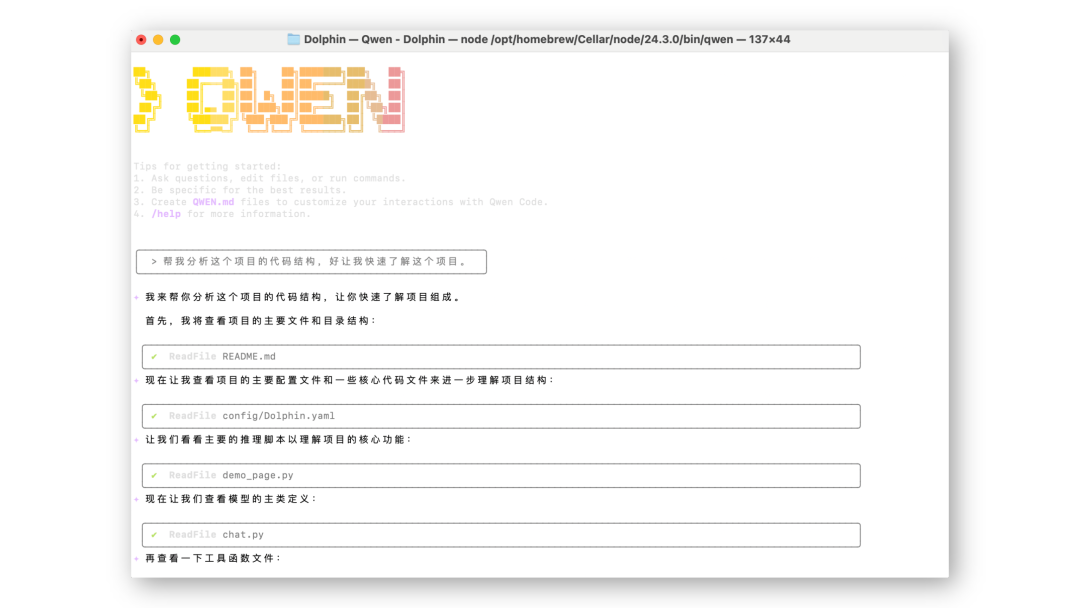
Task: Click the 'Ask questions, edit files' tip line
Action: (269, 178)
